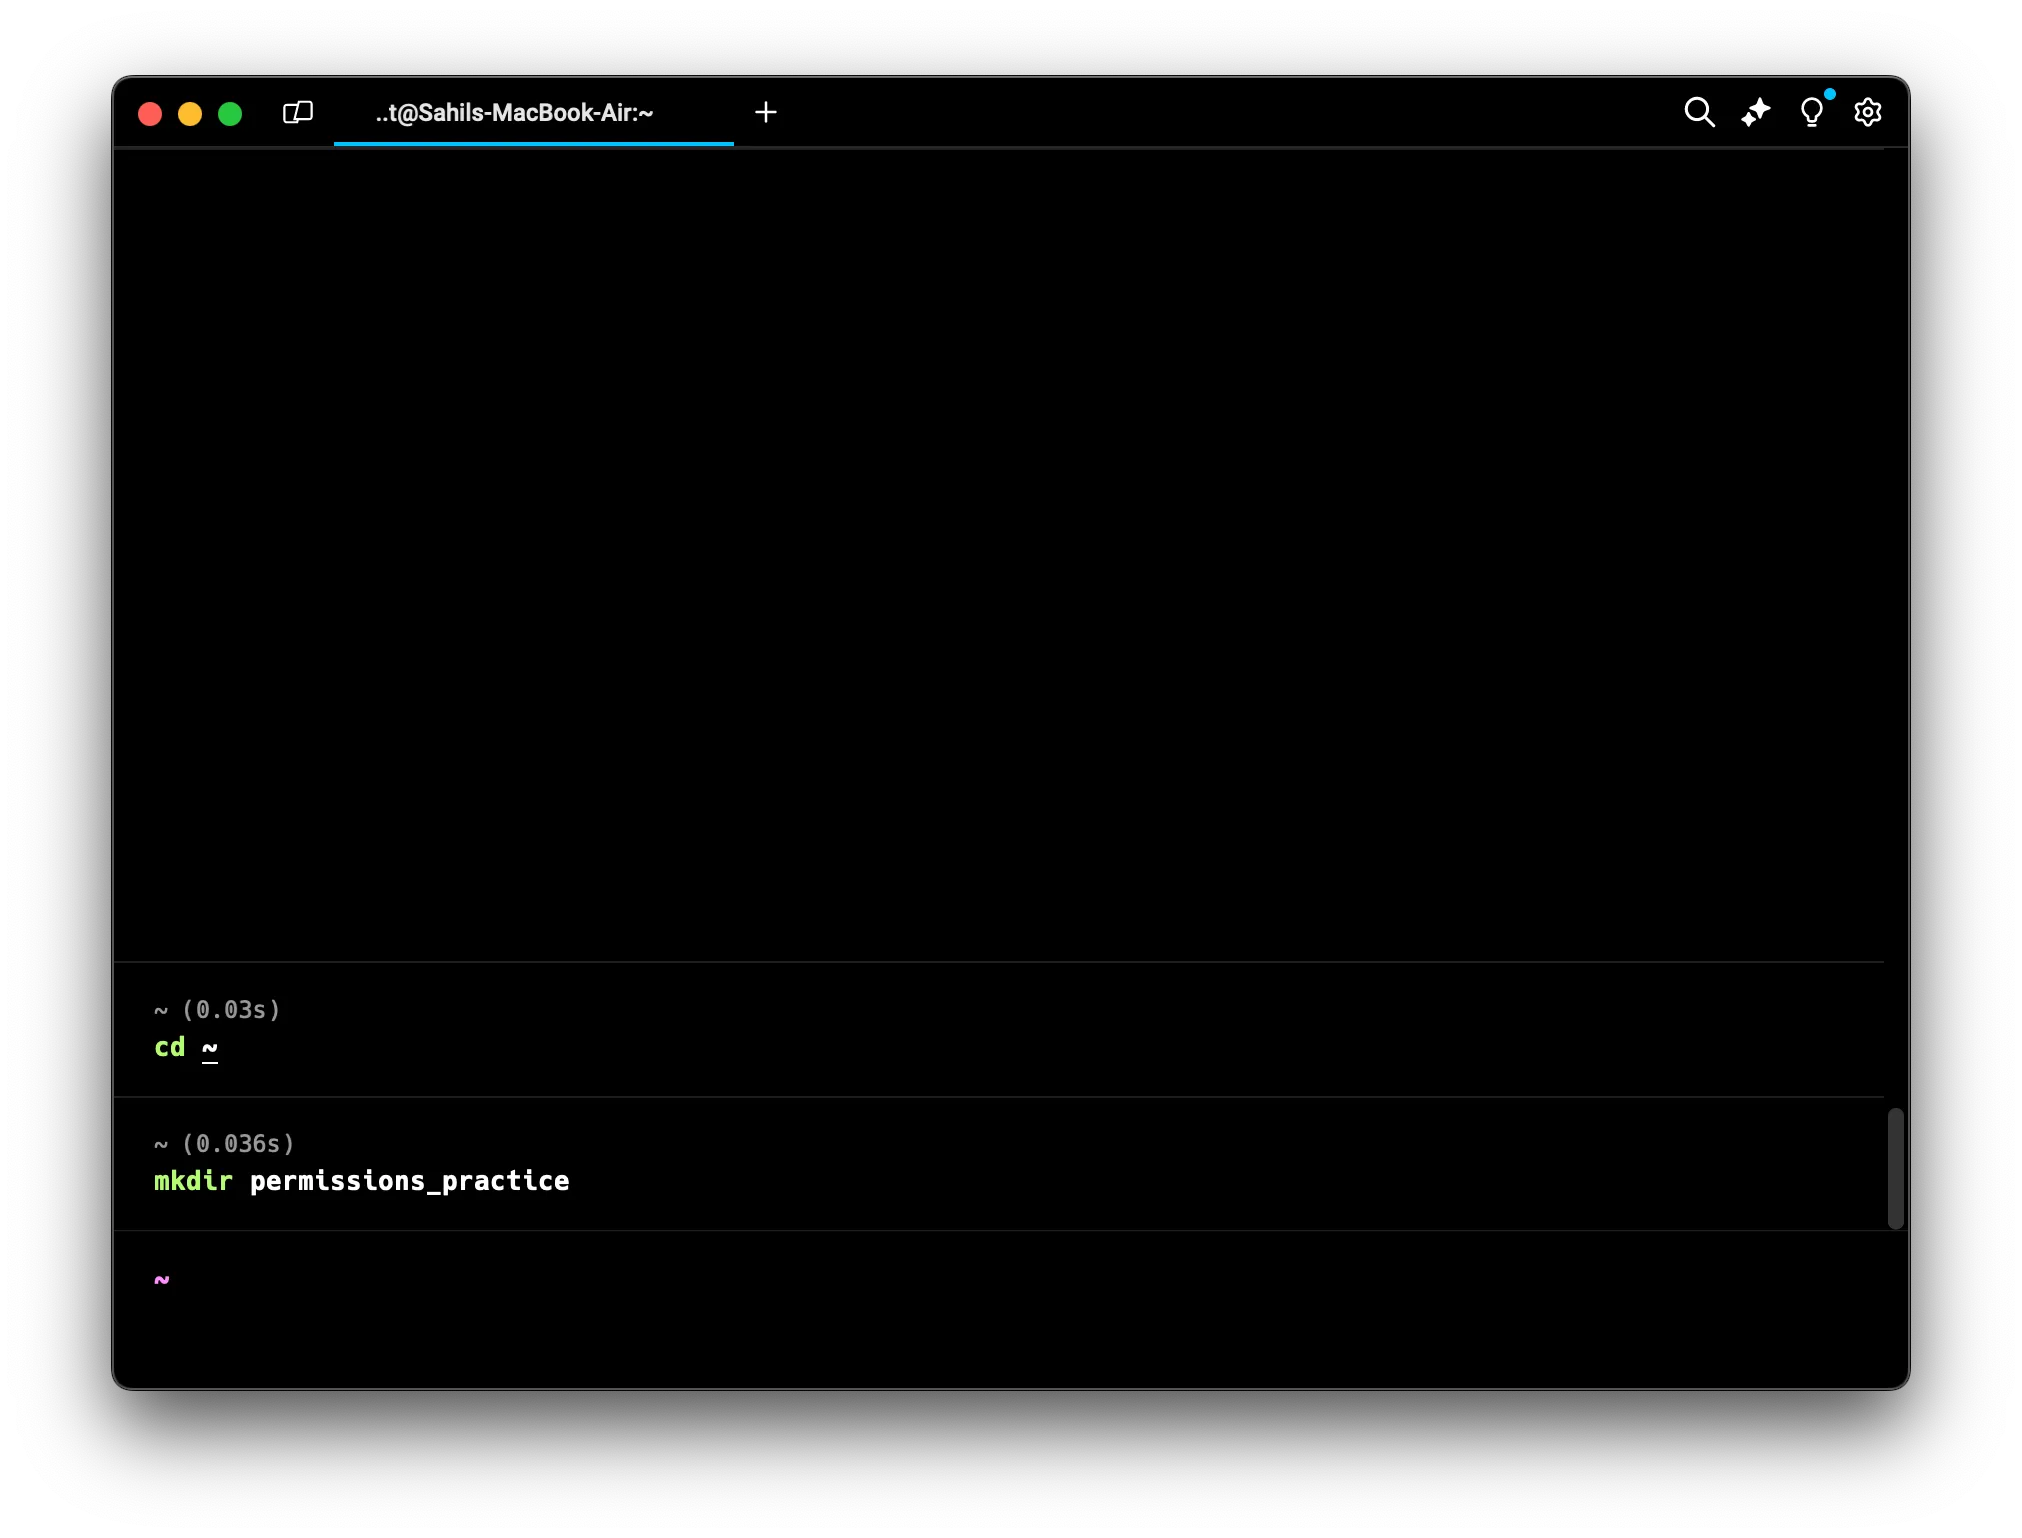The height and width of the screenshot is (1538, 2022).
Task: Click the 'permissions_practice' argument text
Action: [409, 1181]
